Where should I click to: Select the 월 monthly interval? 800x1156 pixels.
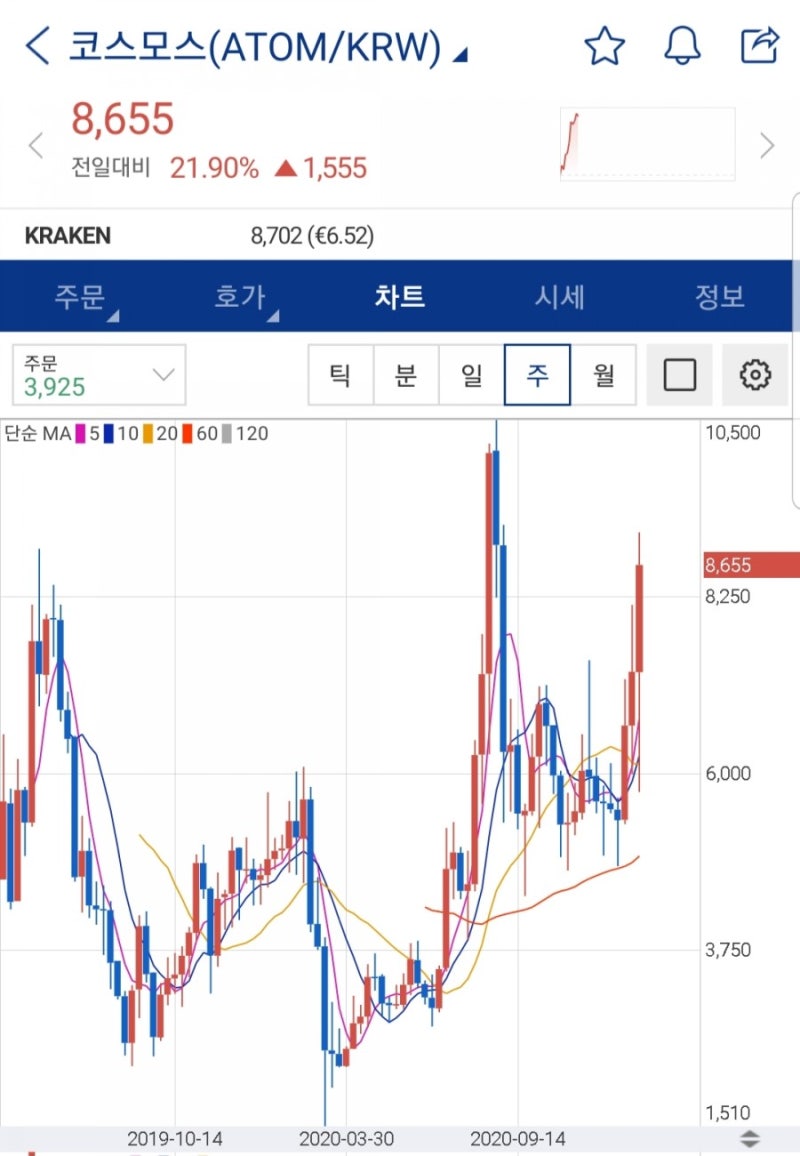coord(604,375)
